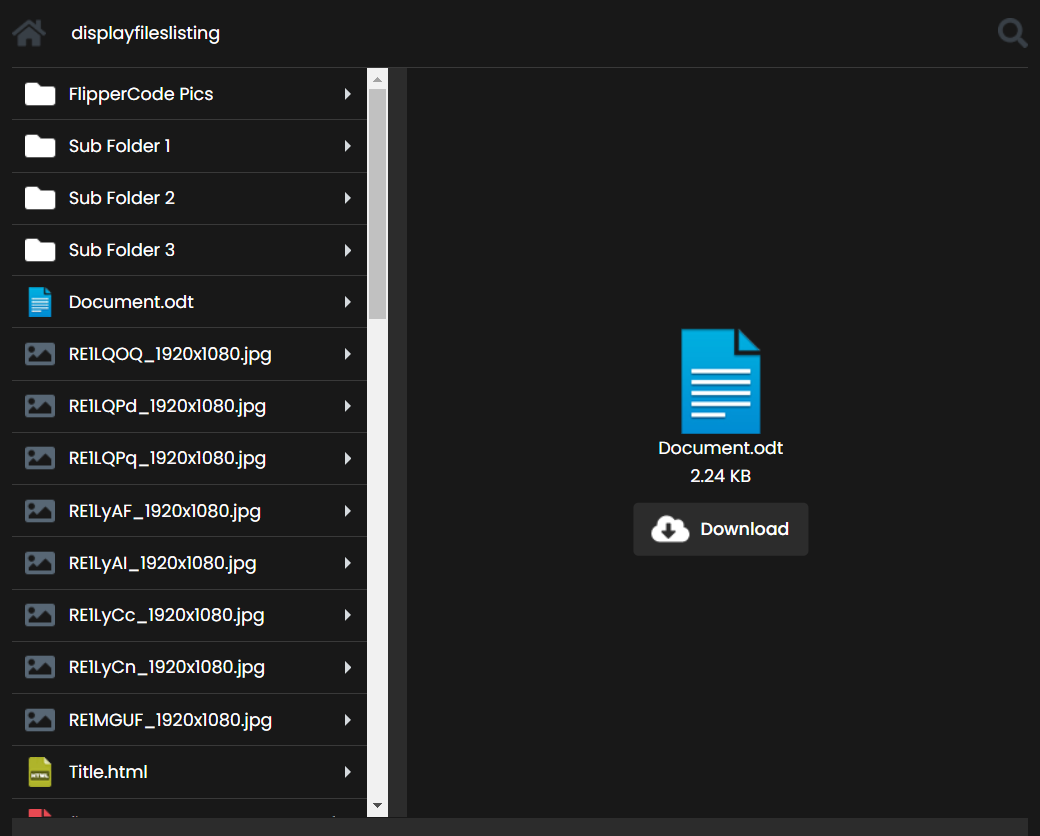Viewport: 1040px width, 836px height.
Task: Select RE1LQPd_1920x1080.jpg in file list
Action: point(167,406)
